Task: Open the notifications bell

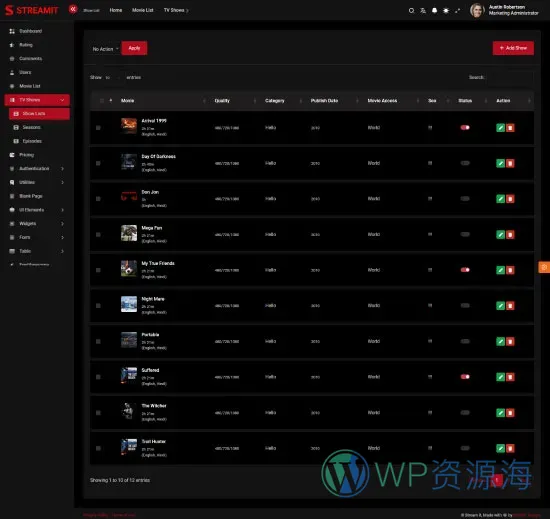Action: pyautogui.click(x=435, y=11)
